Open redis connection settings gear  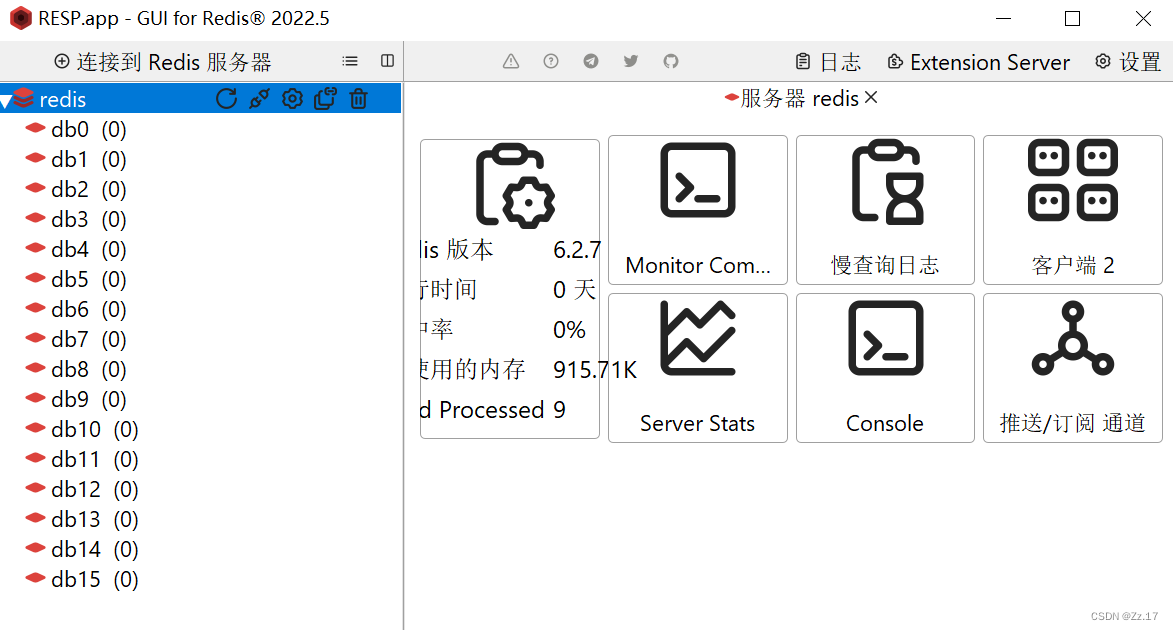point(293,99)
